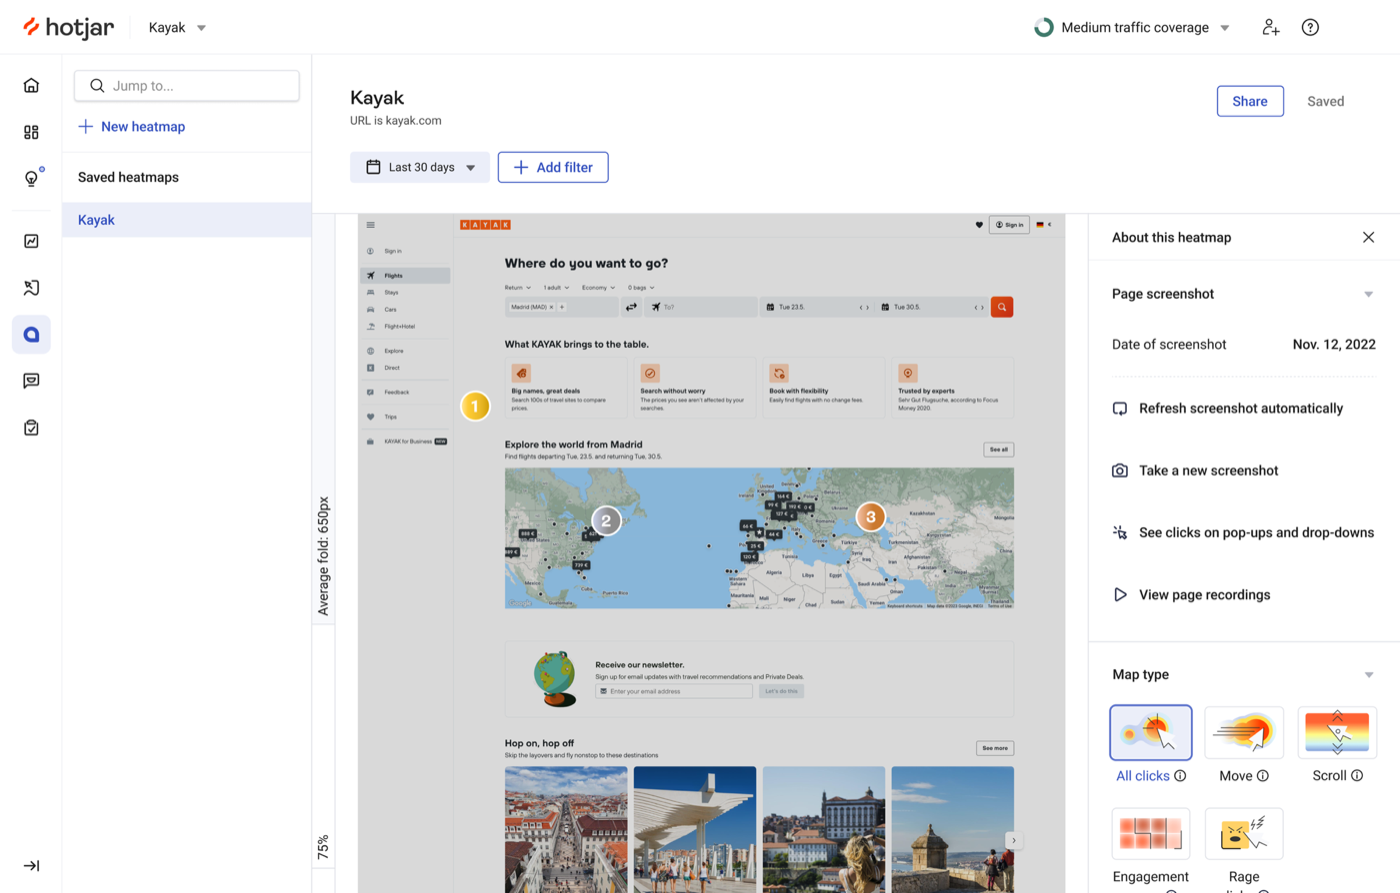Click the heart favorites icon in heatmap

click(979, 225)
